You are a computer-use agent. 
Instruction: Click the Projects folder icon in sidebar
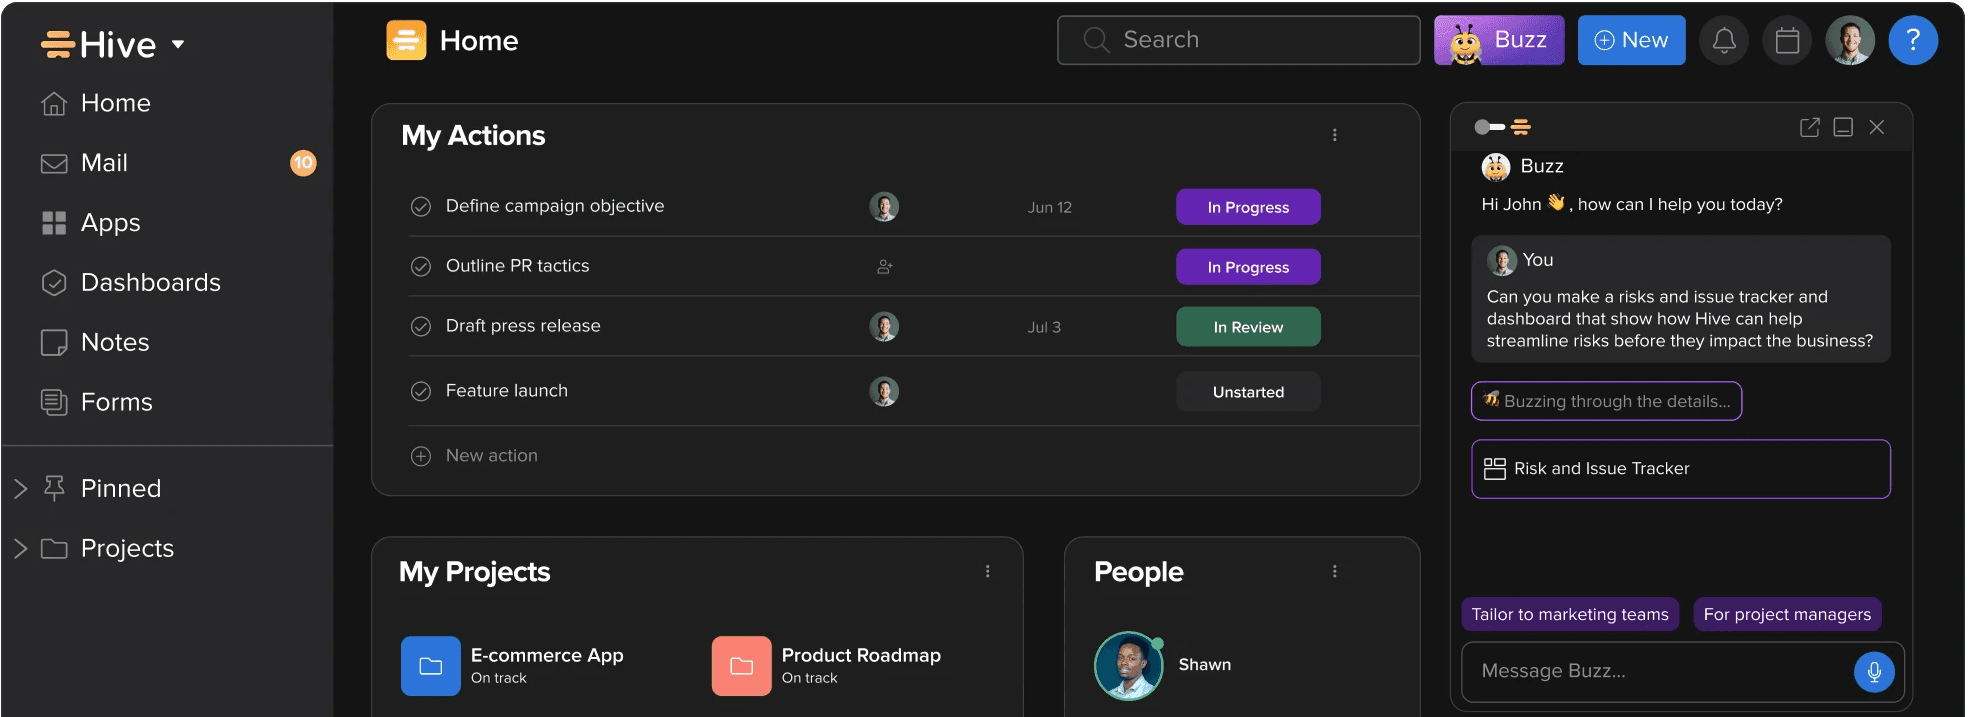[x=54, y=548]
